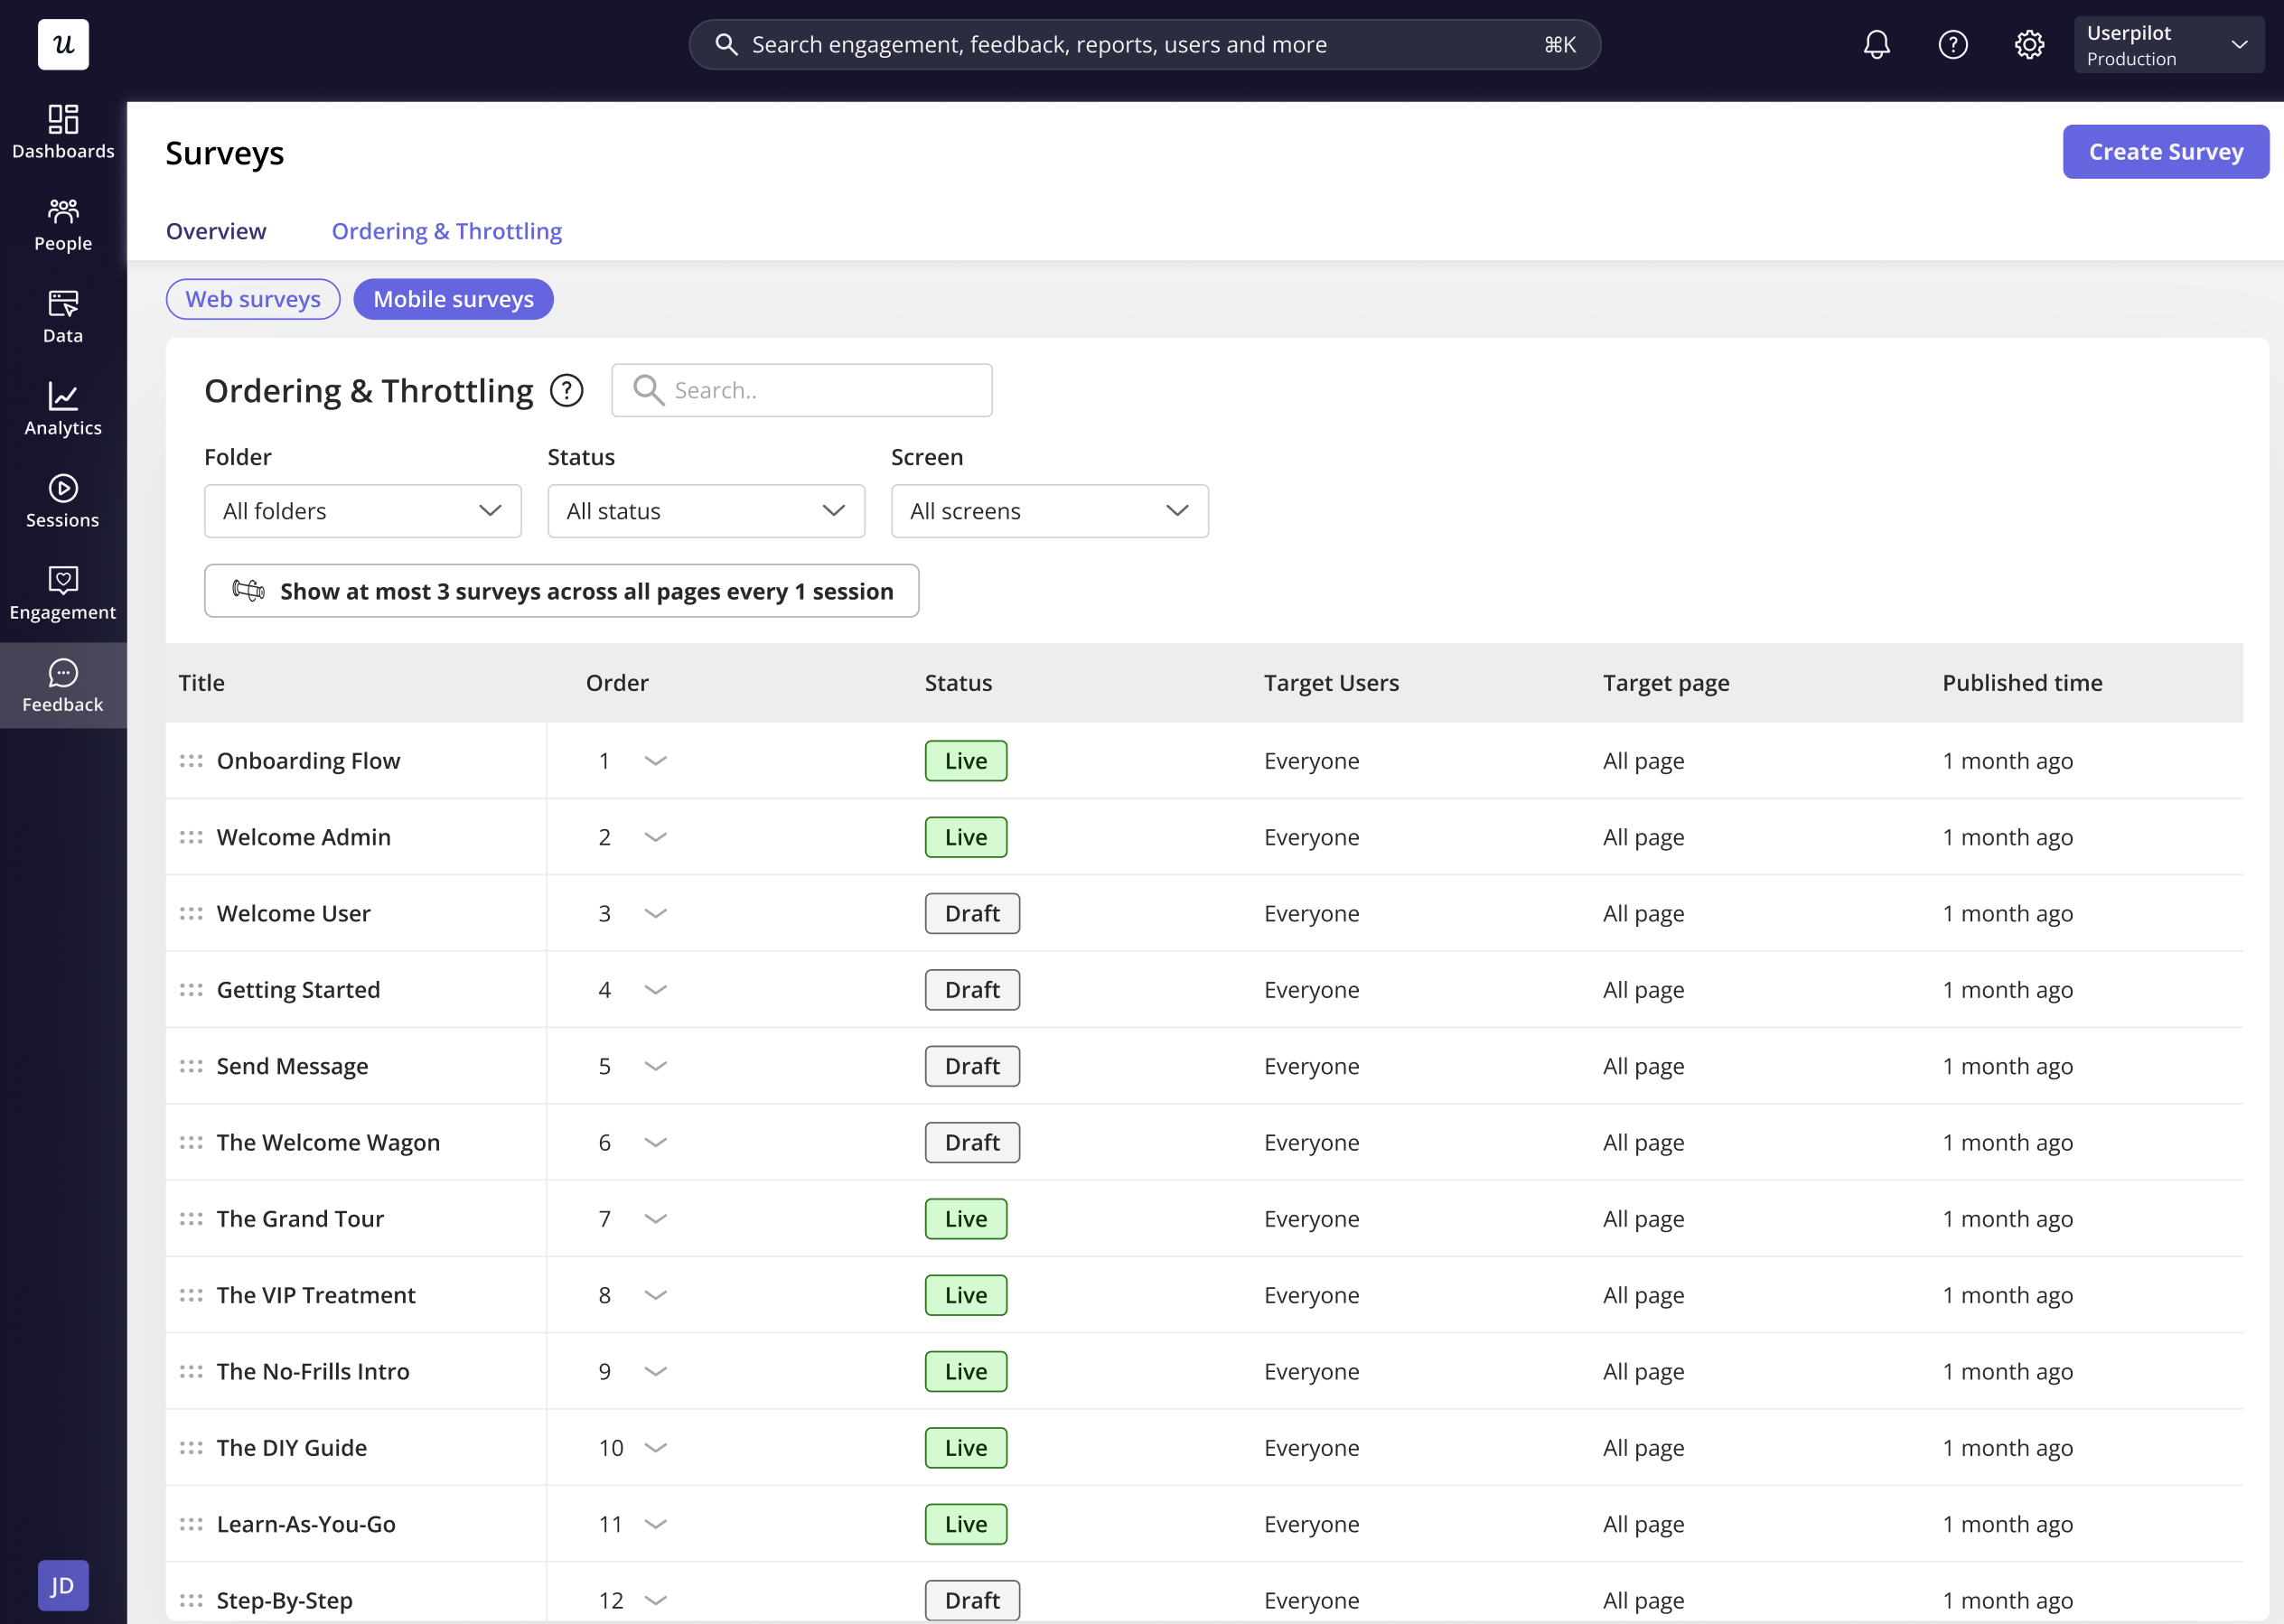
Task: Click the notifications bell icon
Action: (1876, 45)
